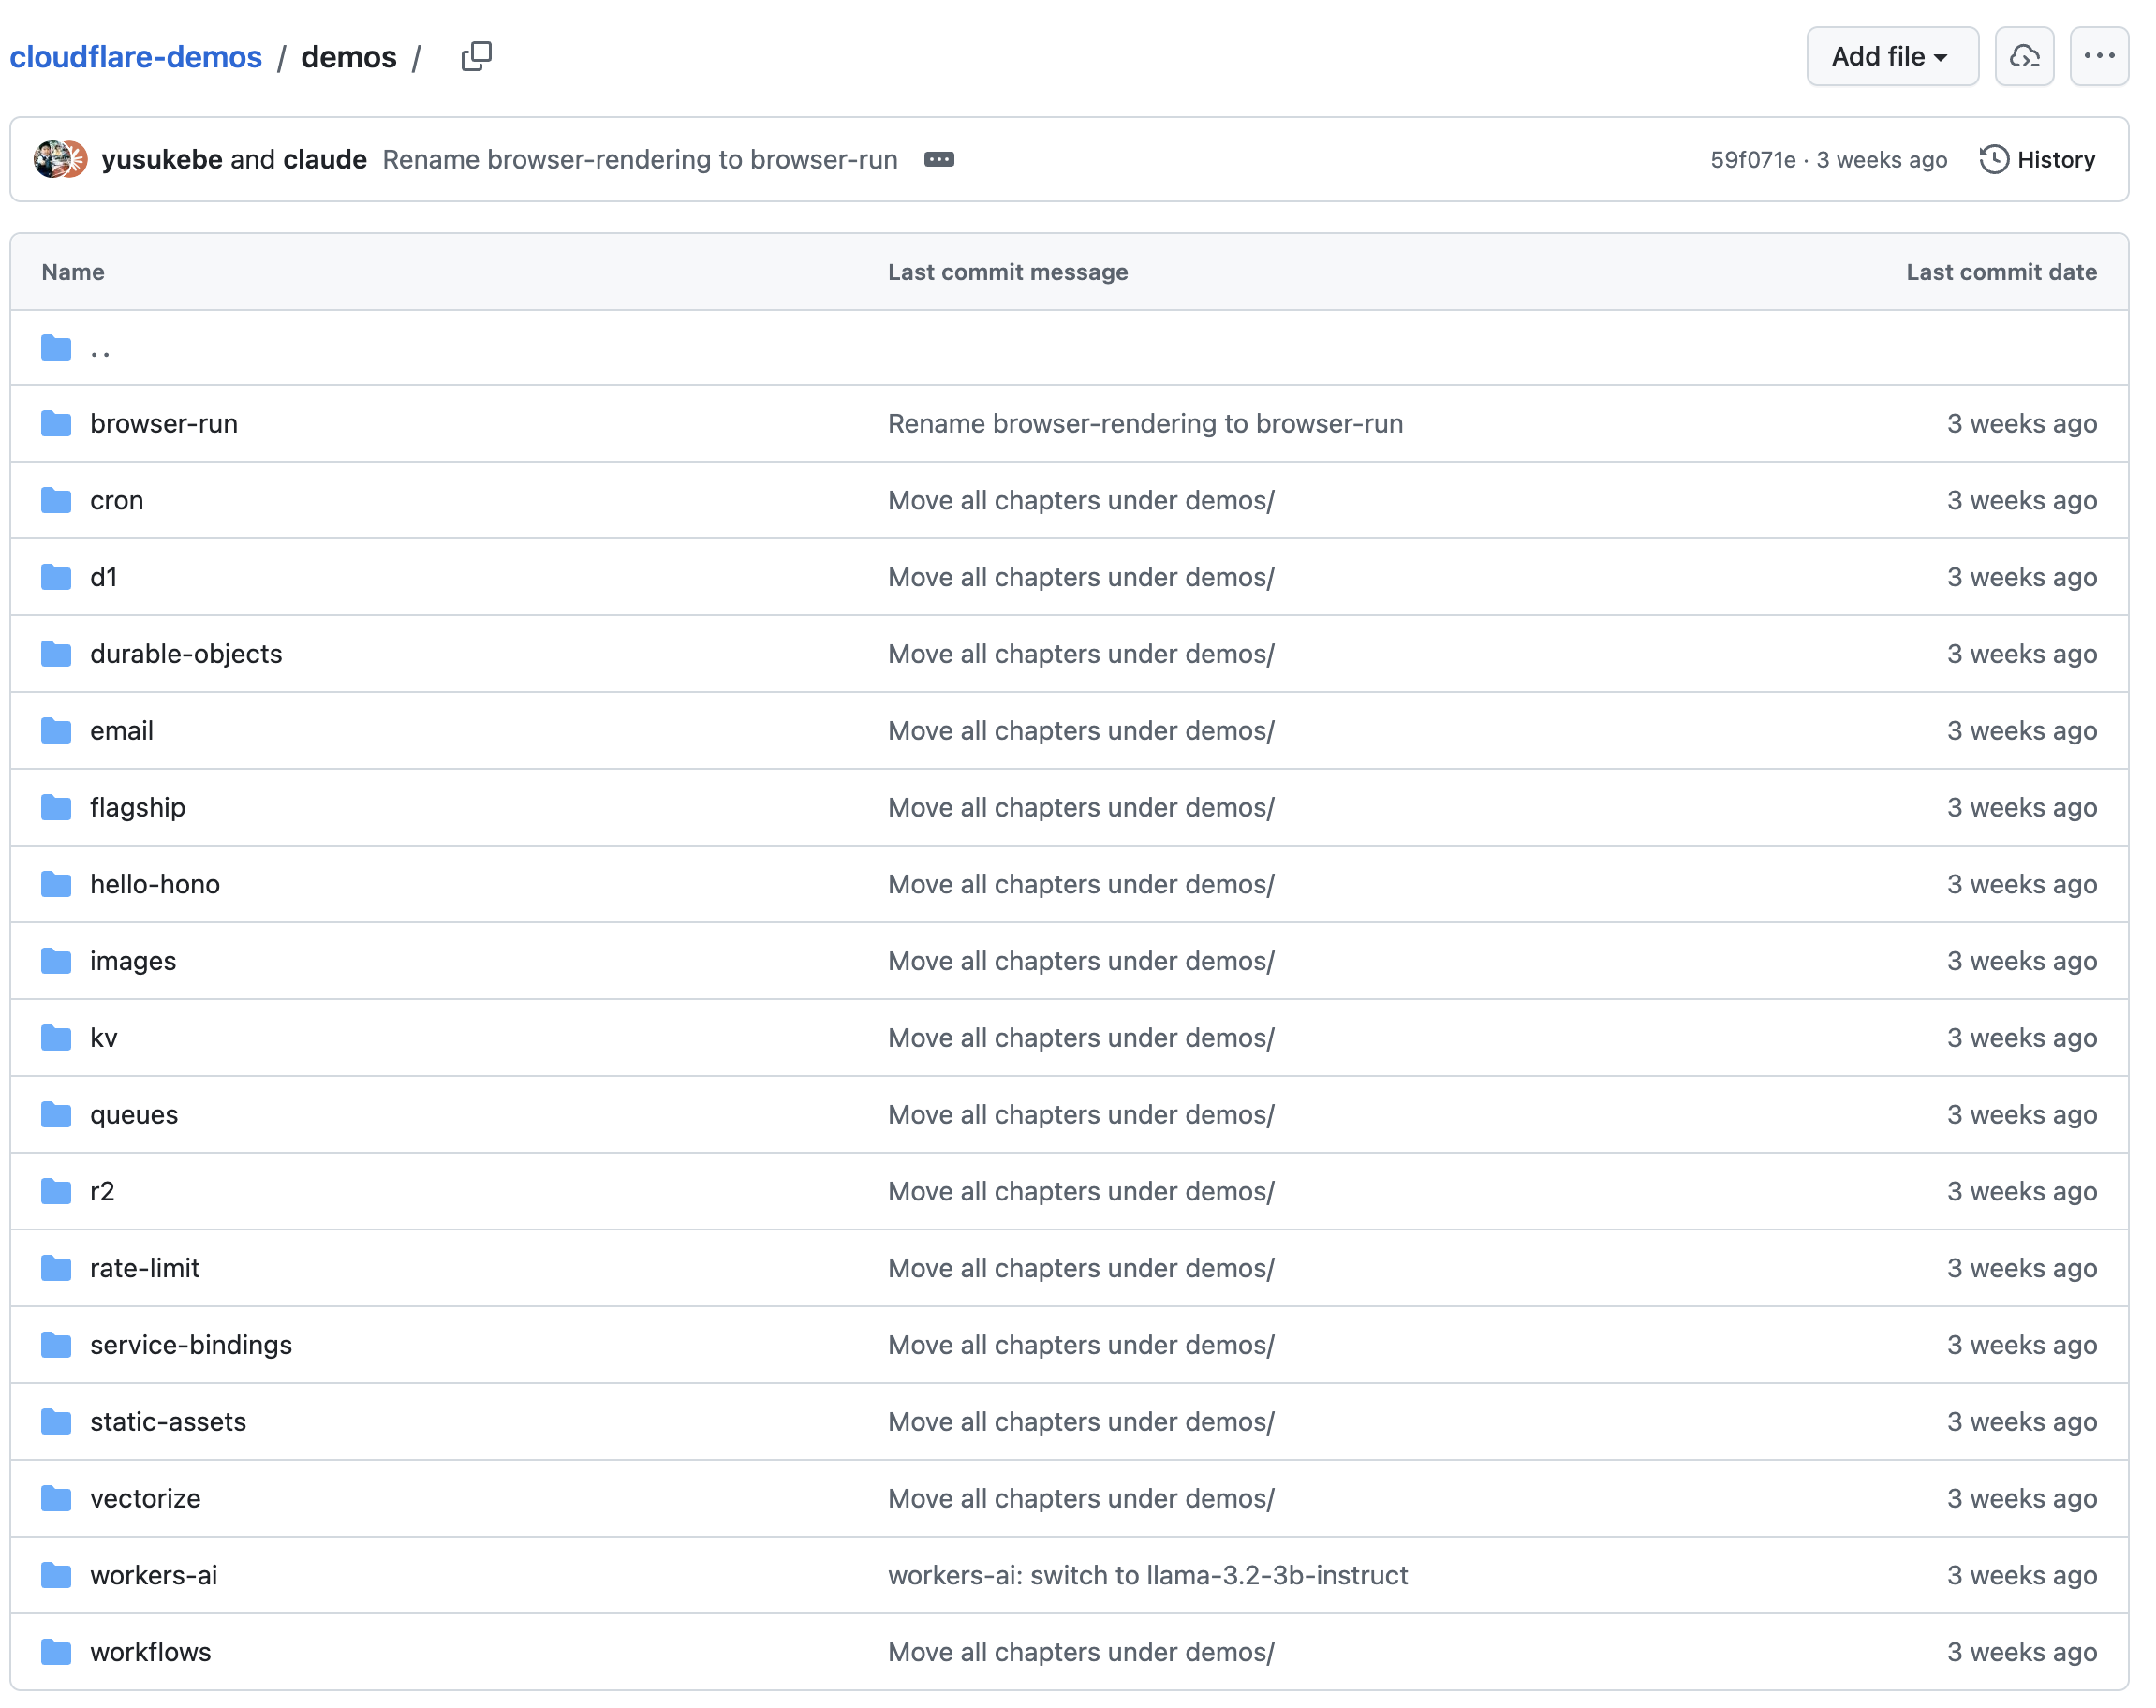Open the static-assets folder
2156x1708 pixels.
[168, 1422]
